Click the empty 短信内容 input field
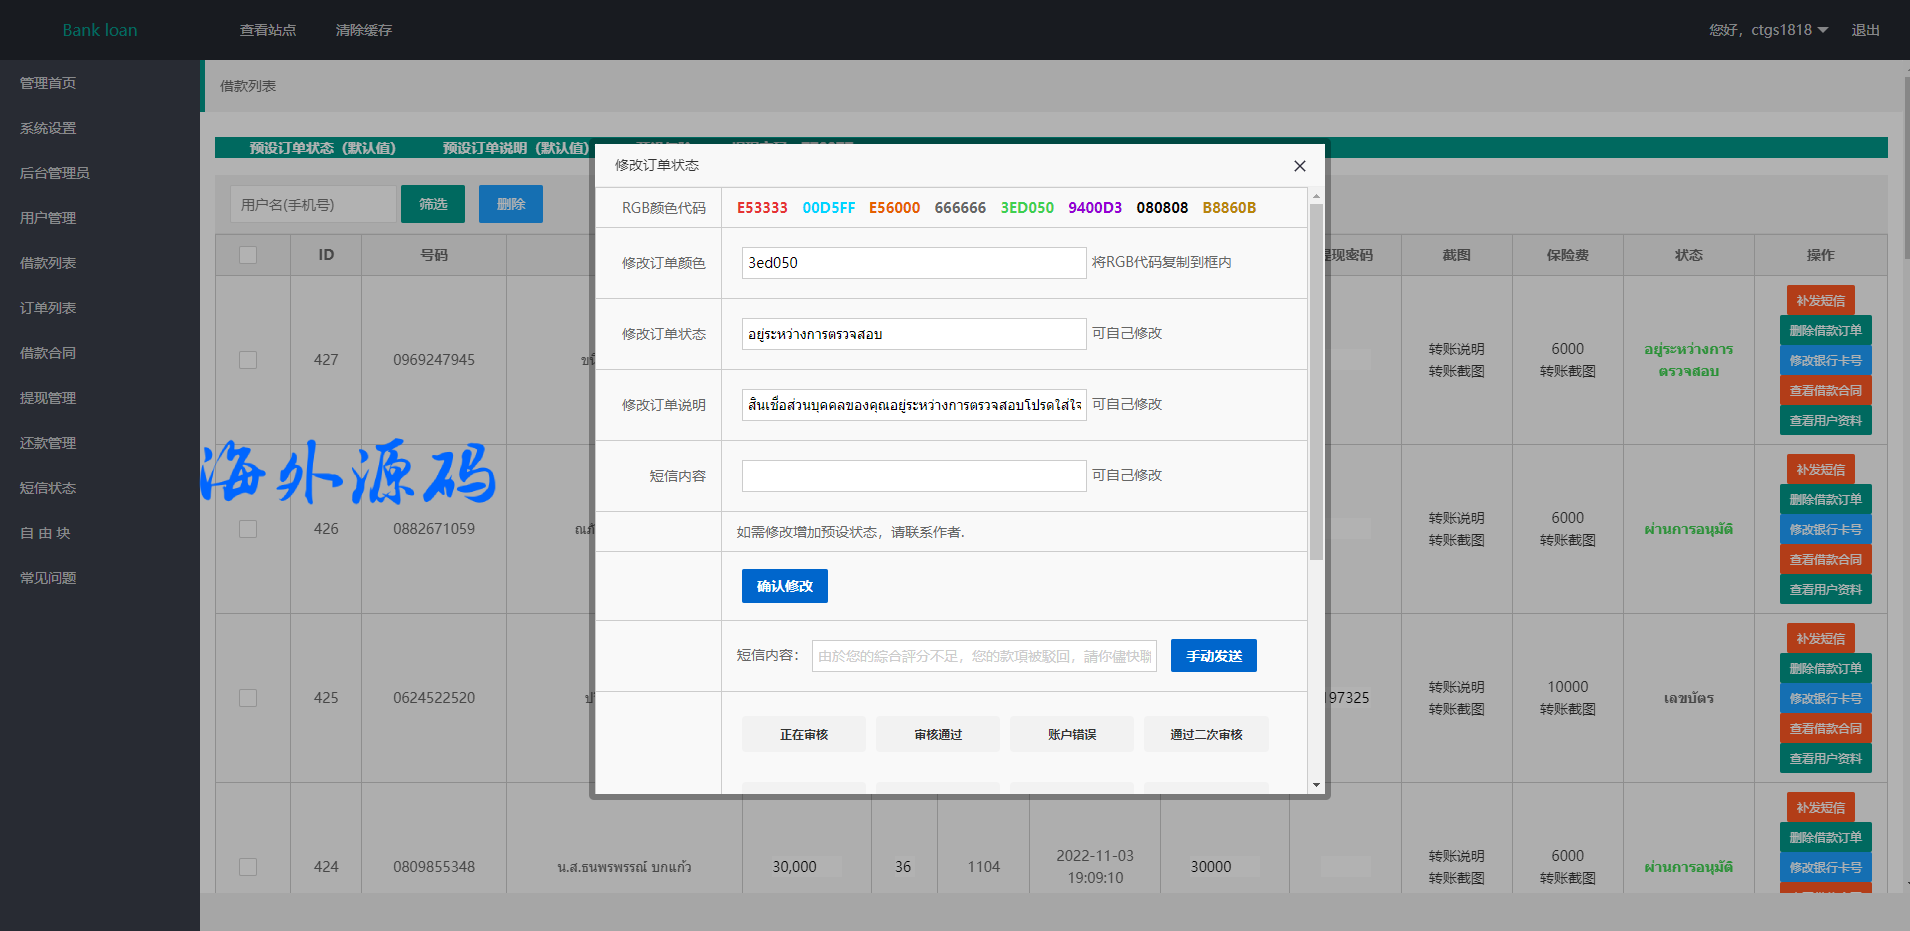Image resolution: width=1910 pixels, height=931 pixels. (x=913, y=476)
